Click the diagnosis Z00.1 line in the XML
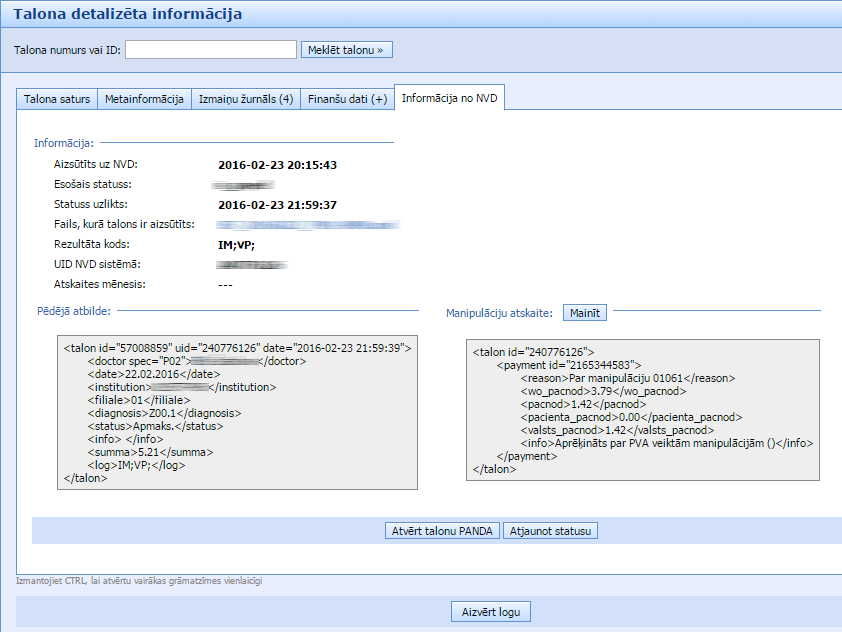Viewport: 842px width, 632px height. pyautogui.click(x=164, y=413)
